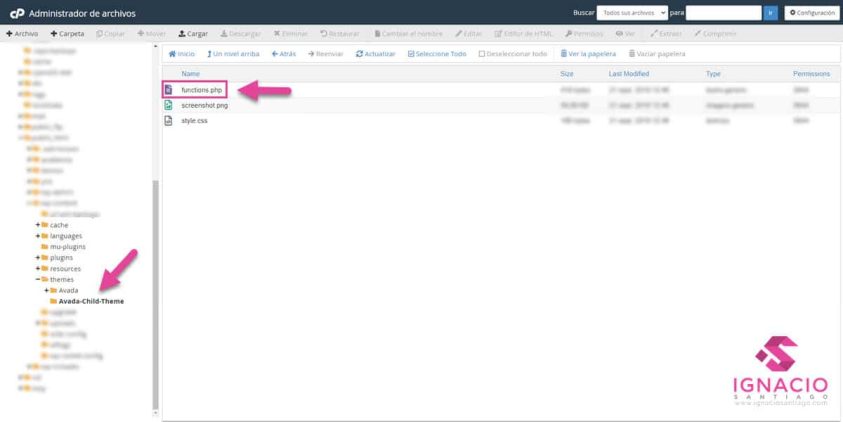Screen dimensions: 843x422
Task: Click the Descargar download button
Action: [240, 33]
